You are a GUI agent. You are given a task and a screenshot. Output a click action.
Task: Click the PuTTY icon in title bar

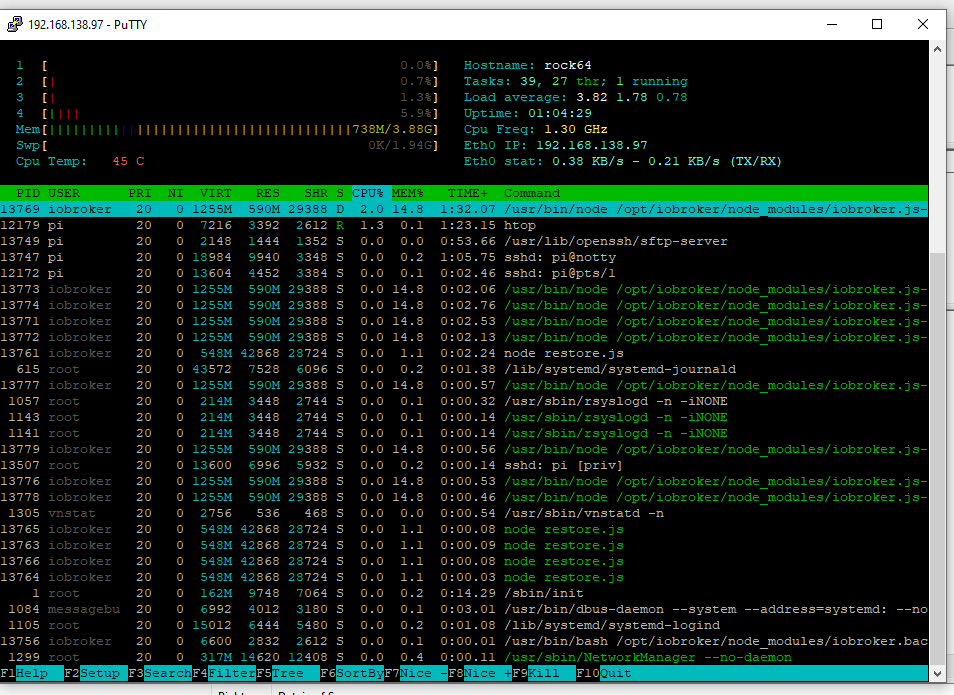pos(15,23)
